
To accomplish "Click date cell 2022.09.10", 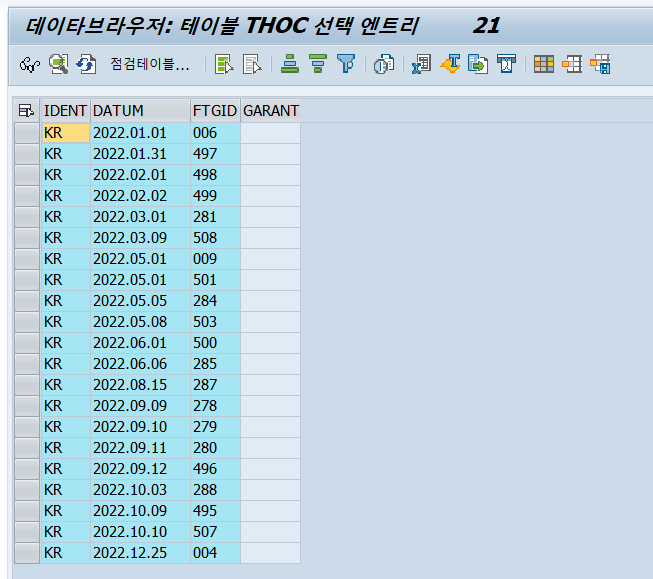I will [x=140, y=427].
